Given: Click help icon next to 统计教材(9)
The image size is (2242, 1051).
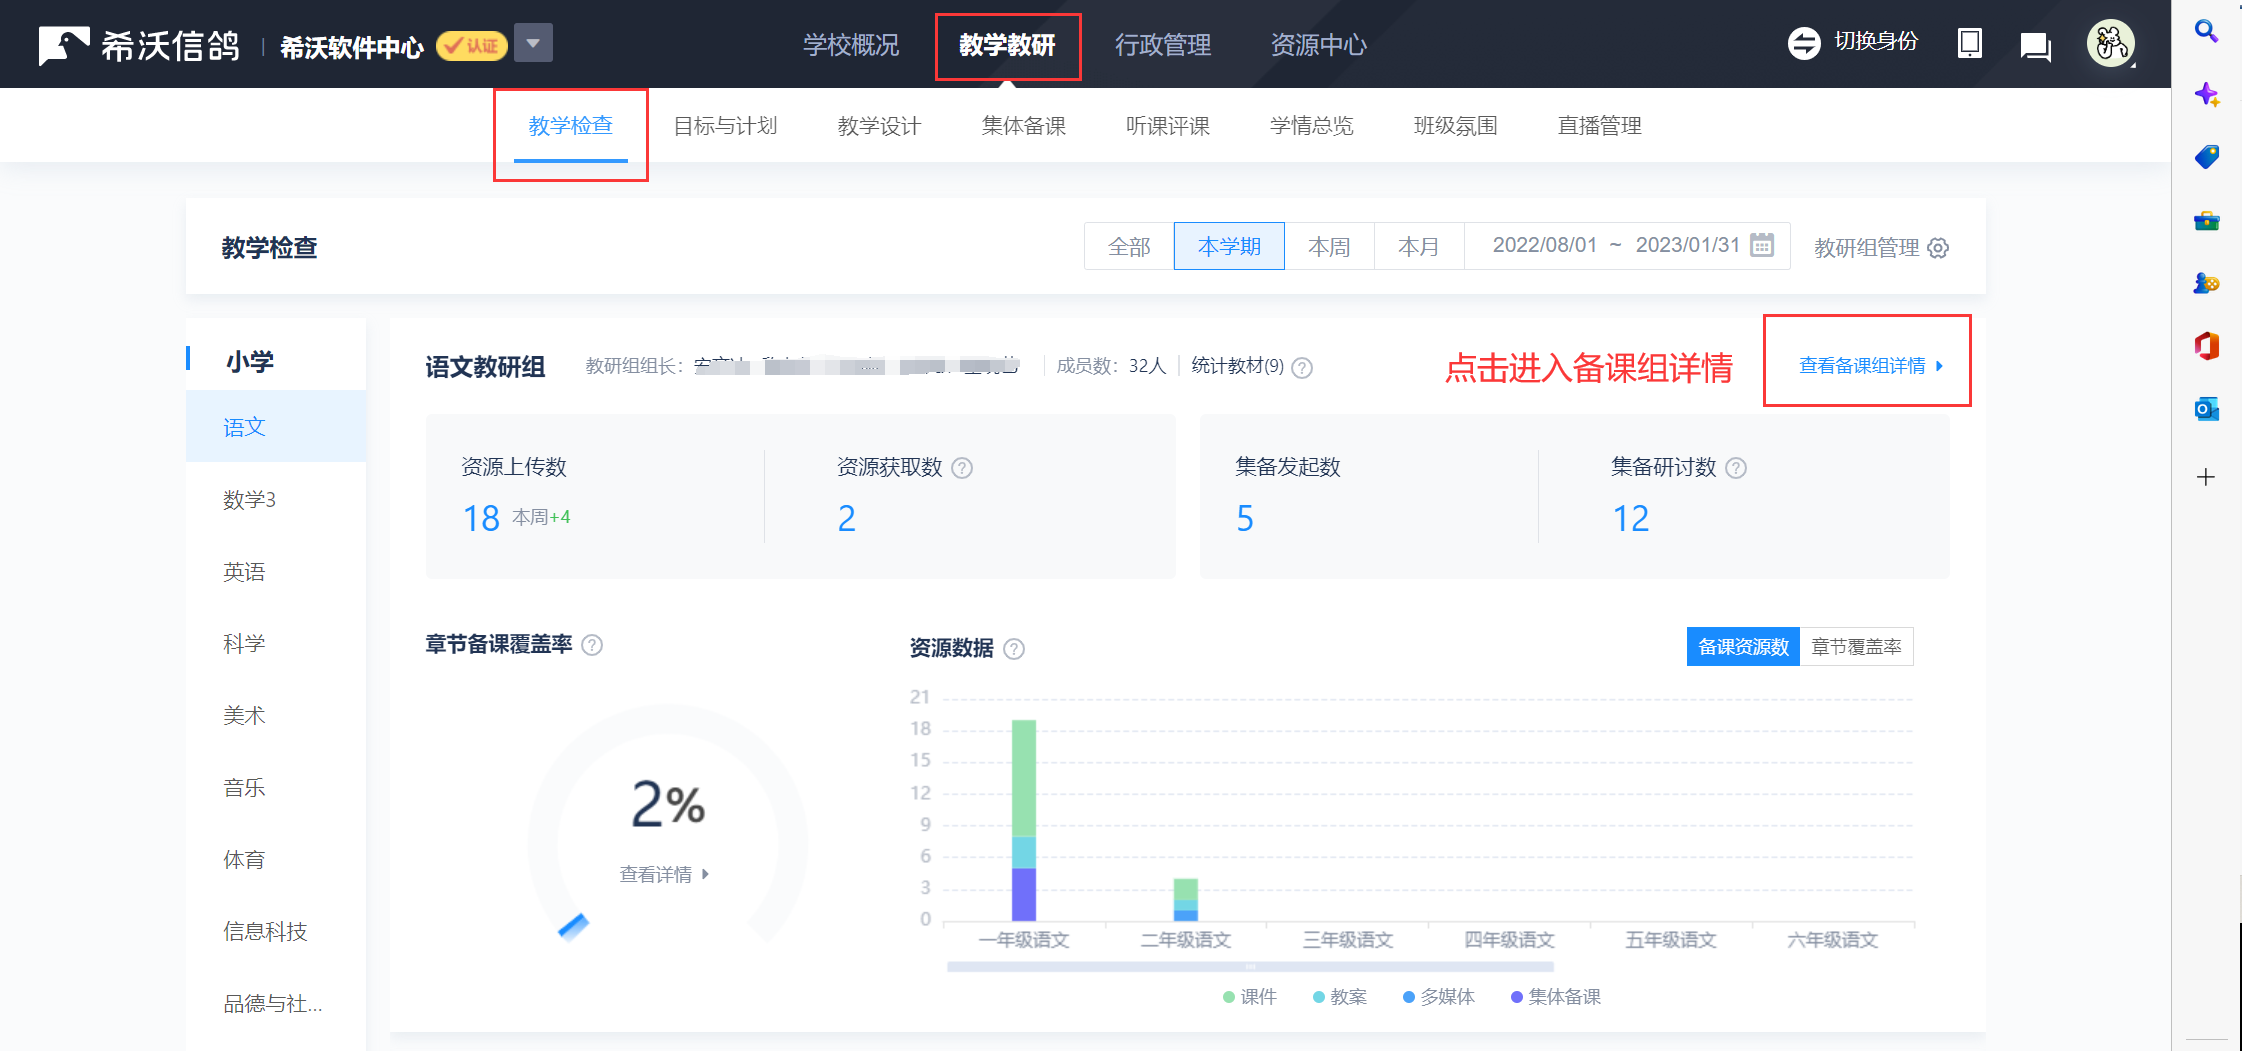Looking at the screenshot, I should click(1302, 368).
